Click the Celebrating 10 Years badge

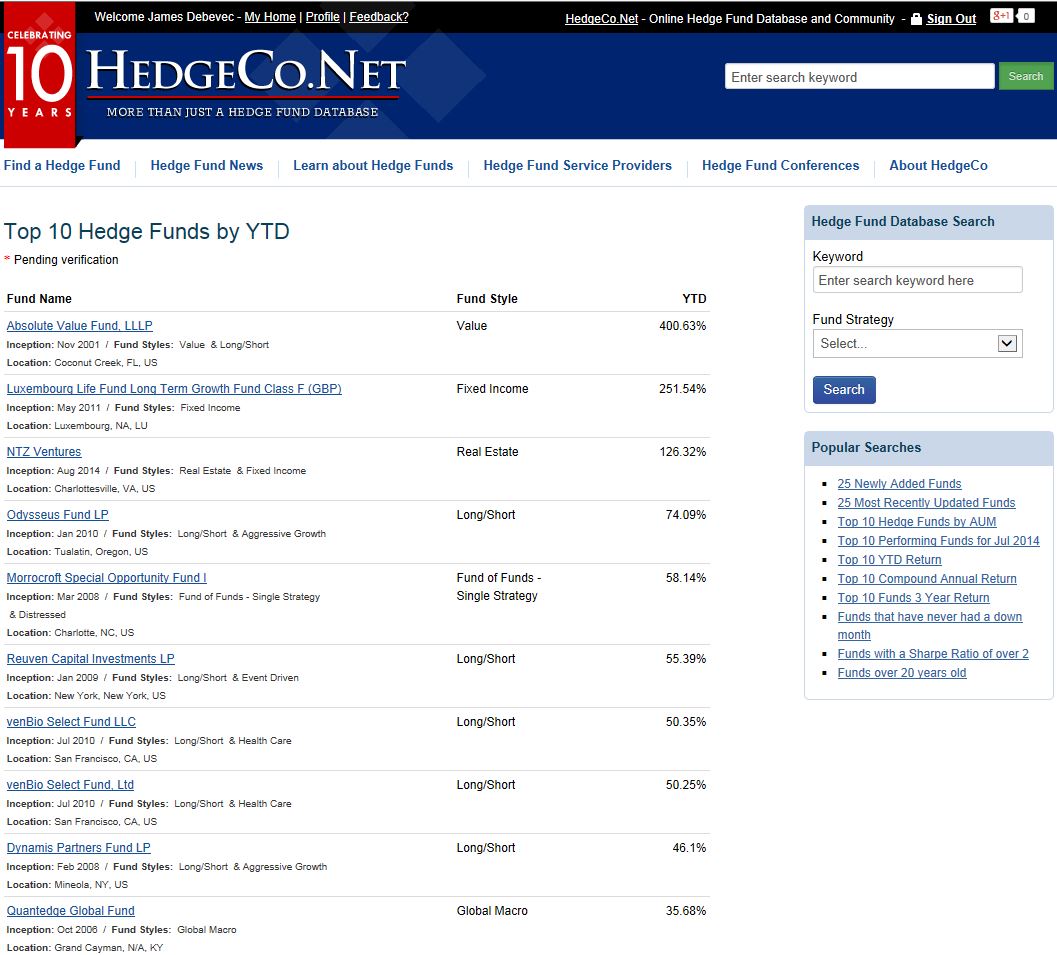(x=40, y=74)
